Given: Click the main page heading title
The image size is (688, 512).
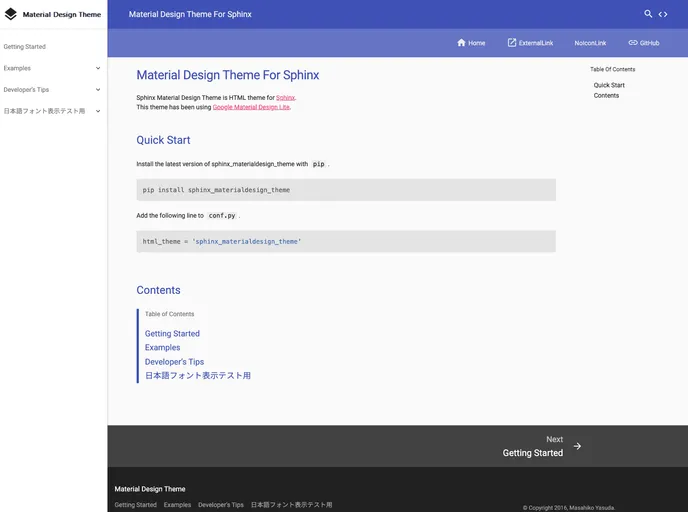Looking at the screenshot, I should pyautogui.click(x=228, y=75).
